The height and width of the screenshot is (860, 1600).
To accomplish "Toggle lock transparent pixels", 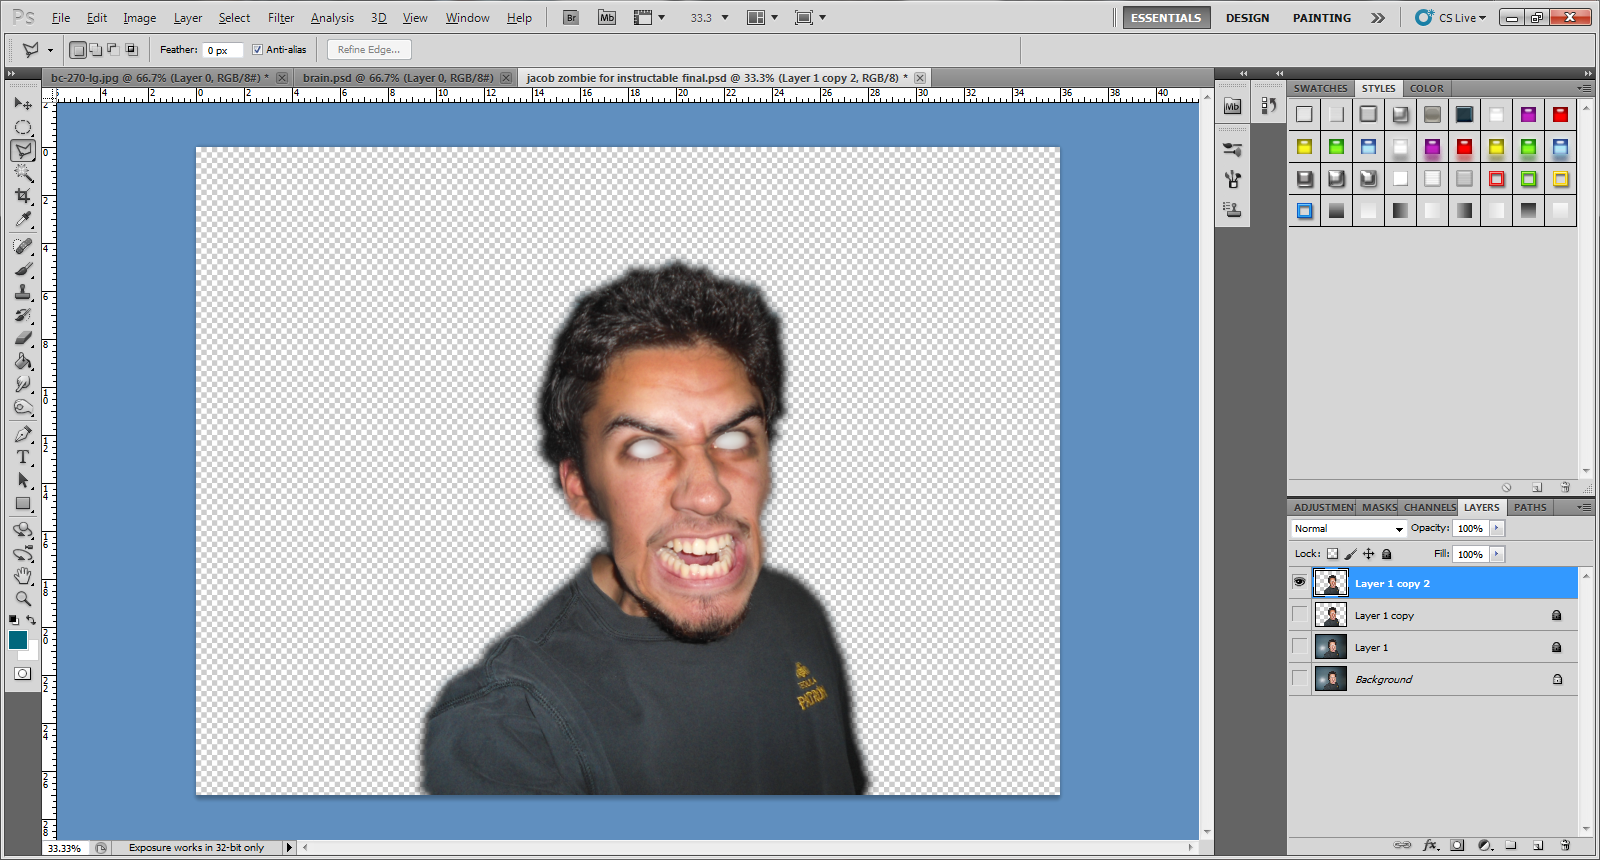I will 1332,554.
